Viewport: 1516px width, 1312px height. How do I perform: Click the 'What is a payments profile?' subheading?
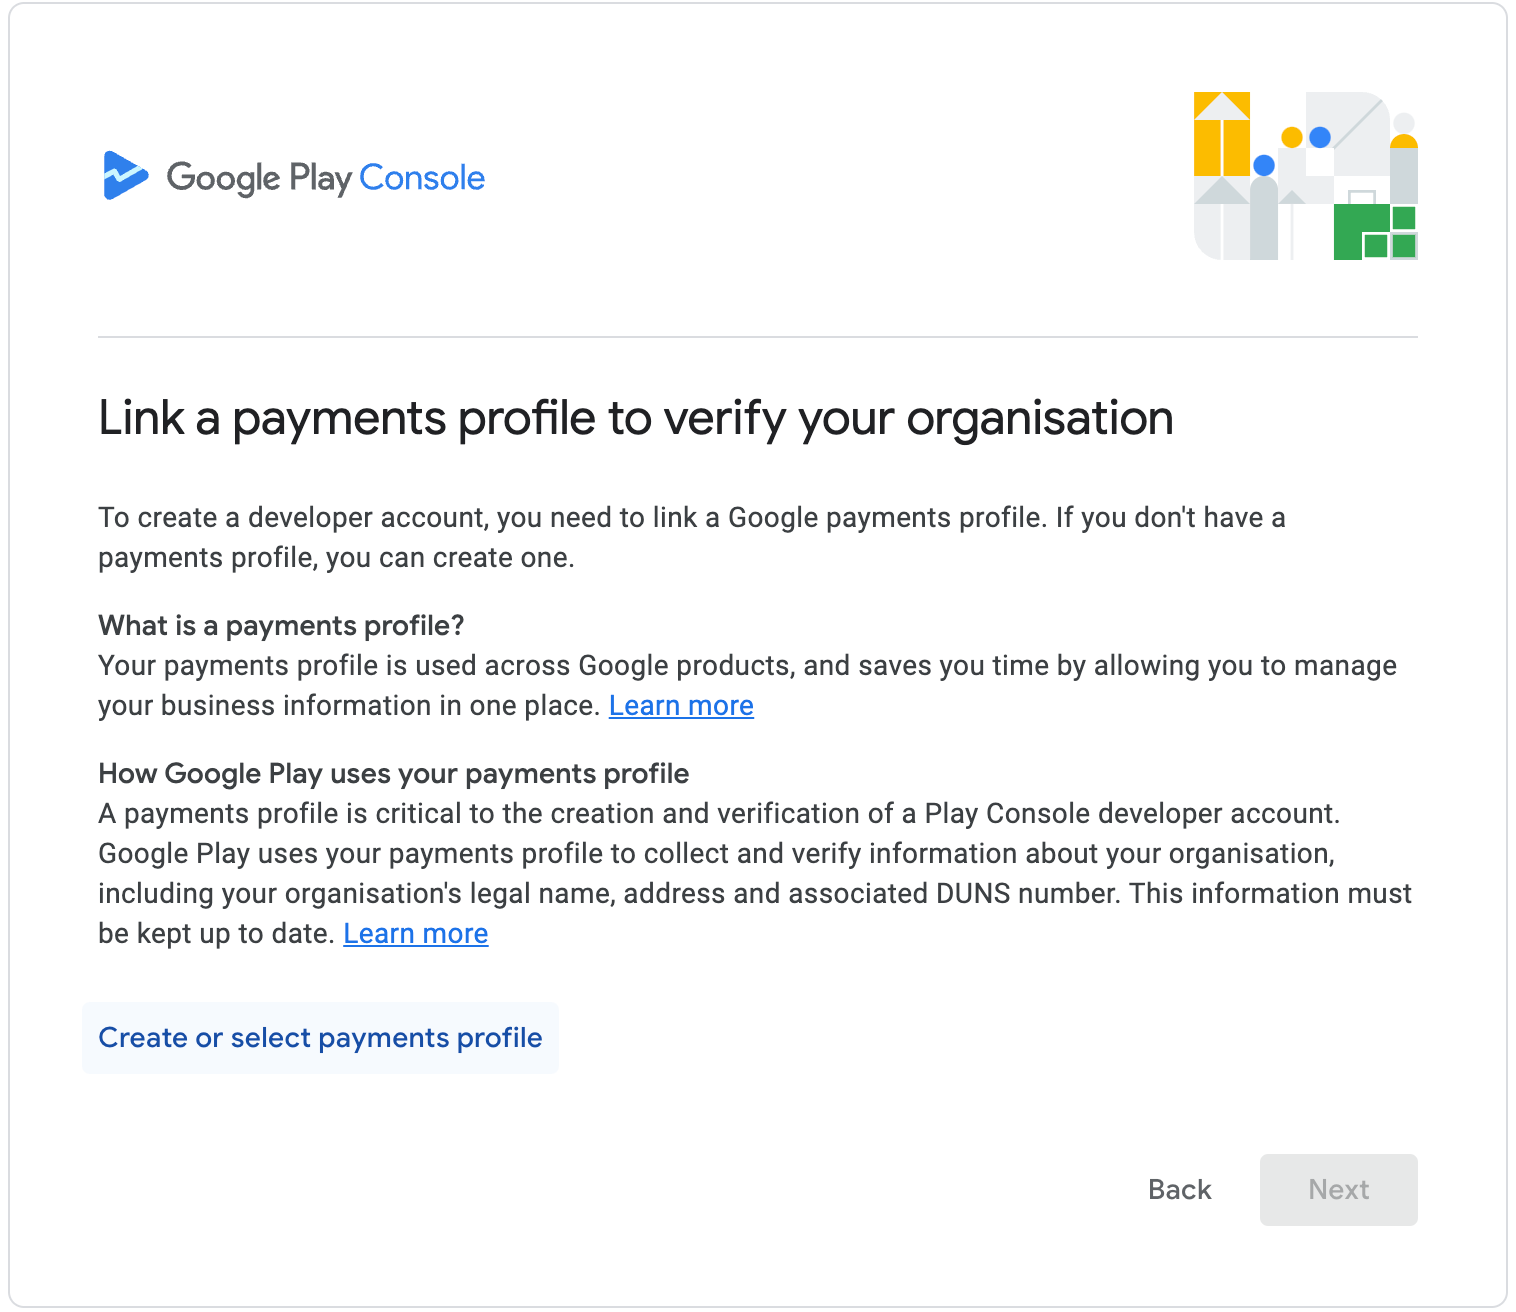pyautogui.click(x=281, y=626)
